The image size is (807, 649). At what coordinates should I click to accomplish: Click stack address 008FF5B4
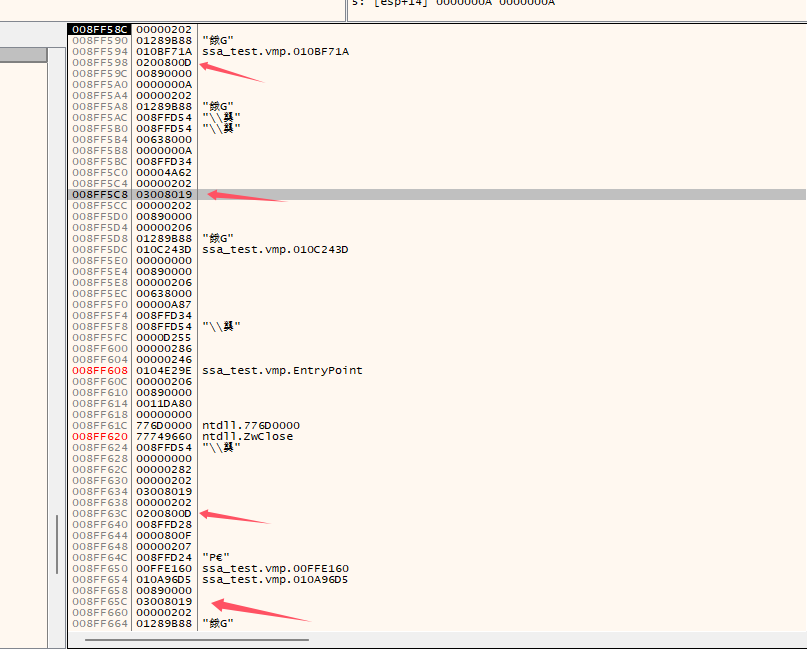(99, 139)
